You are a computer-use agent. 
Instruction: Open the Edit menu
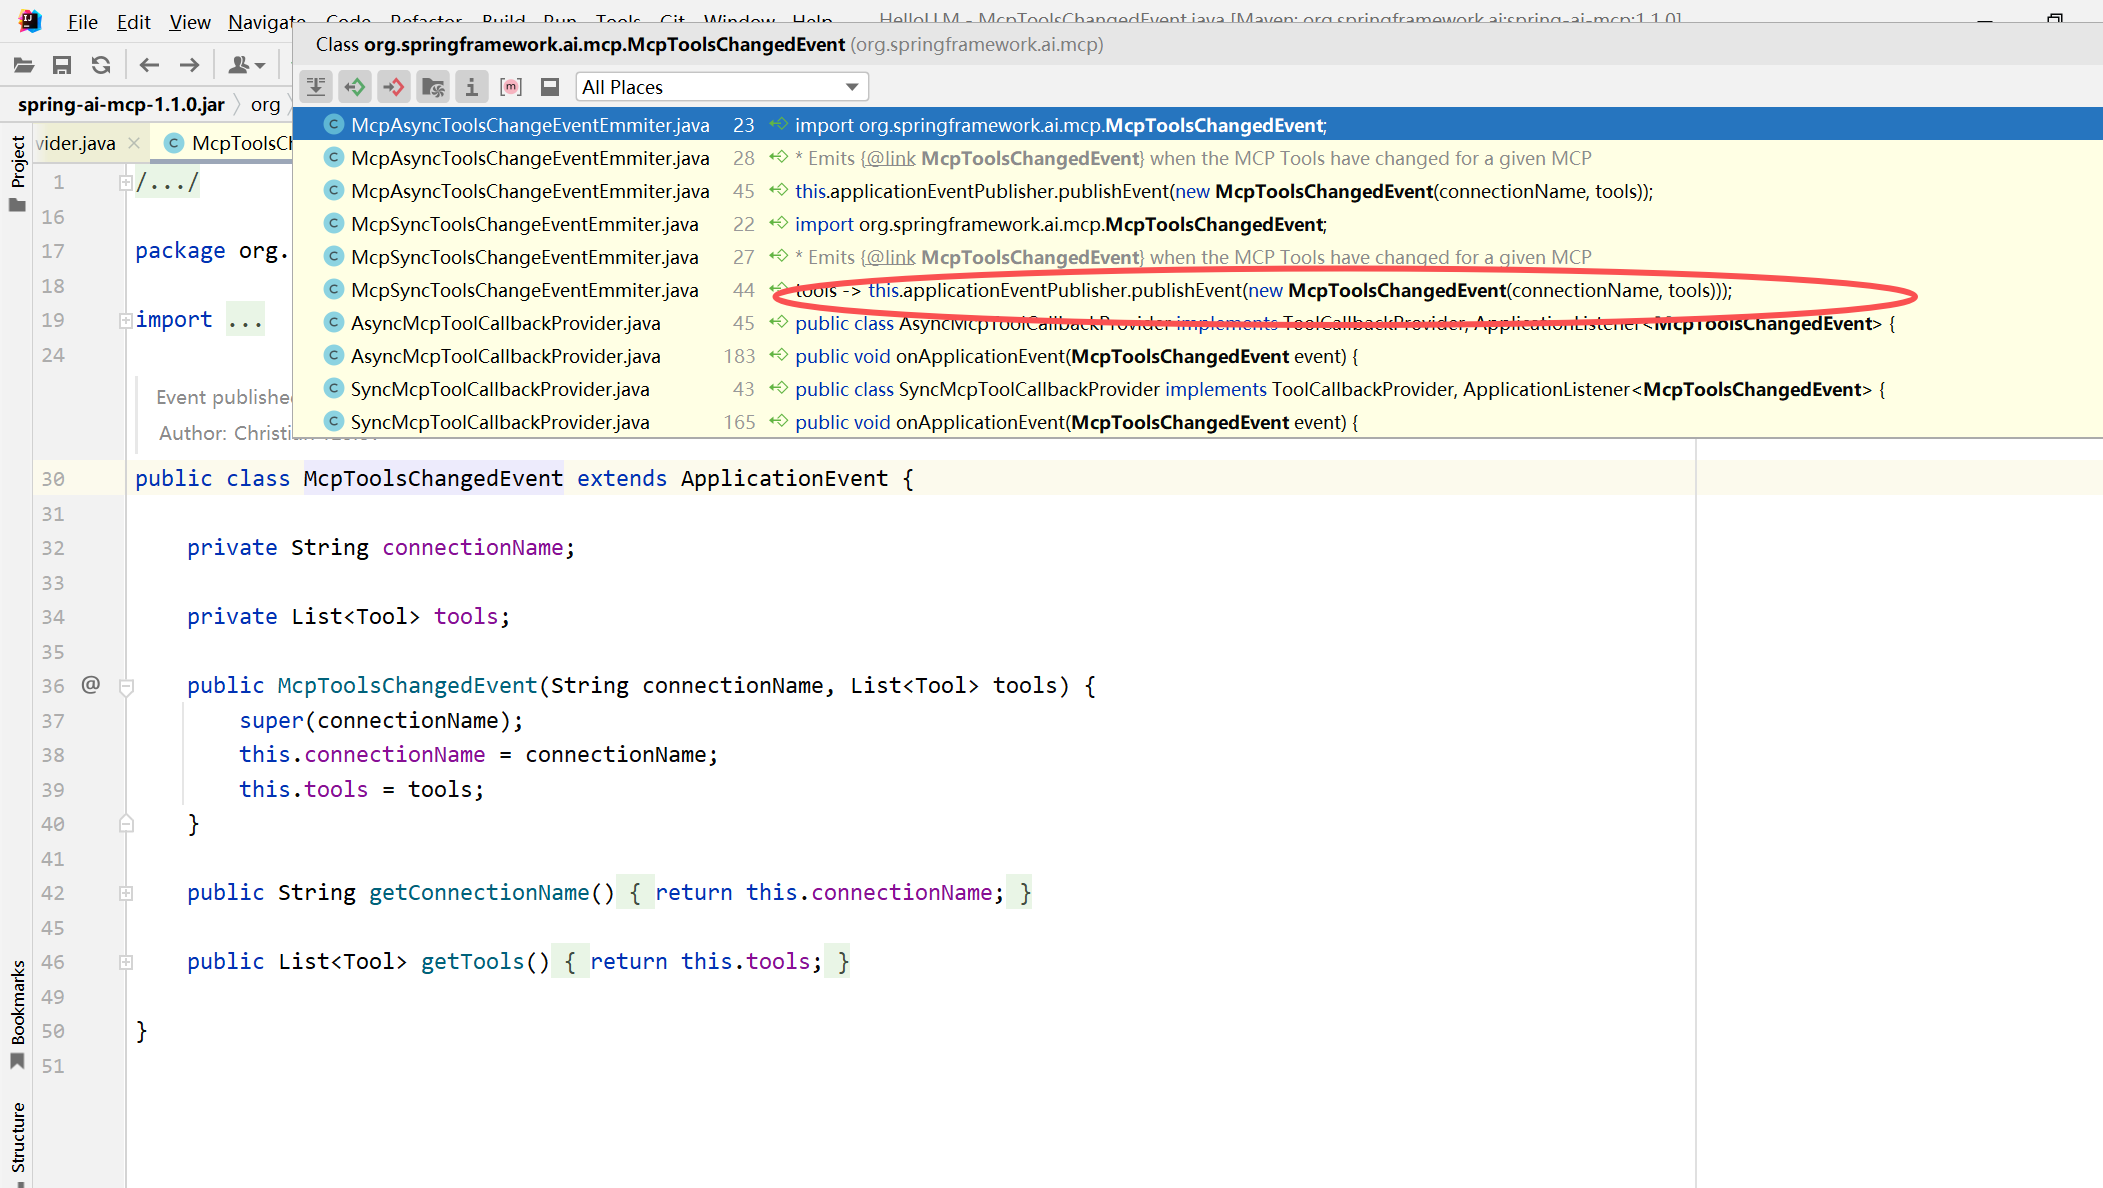tap(133, 21)
